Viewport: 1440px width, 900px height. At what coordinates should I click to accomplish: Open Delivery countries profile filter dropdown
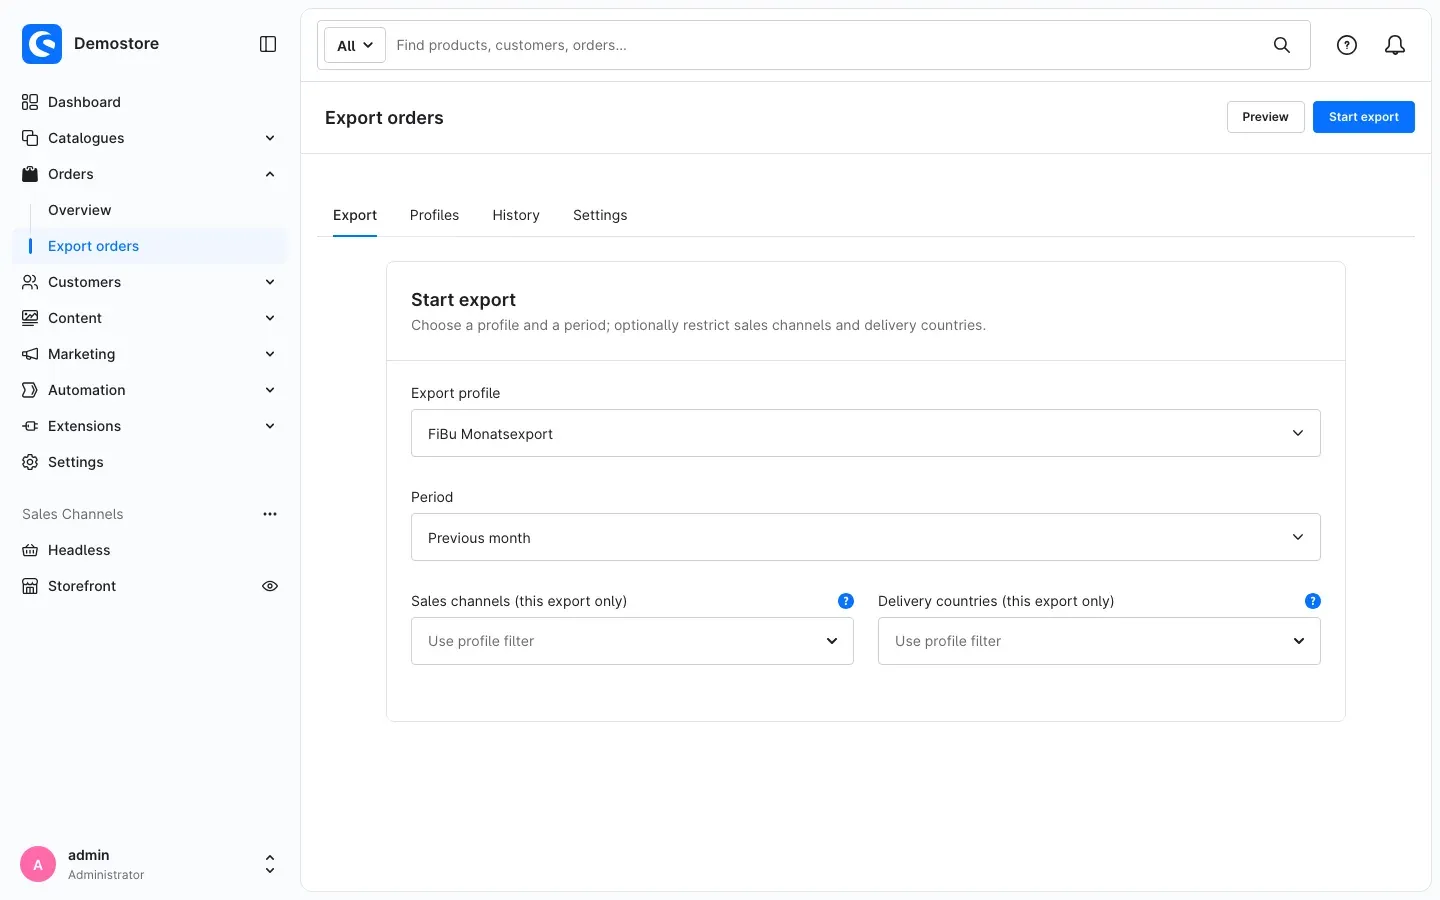[x=1099, y=641]
